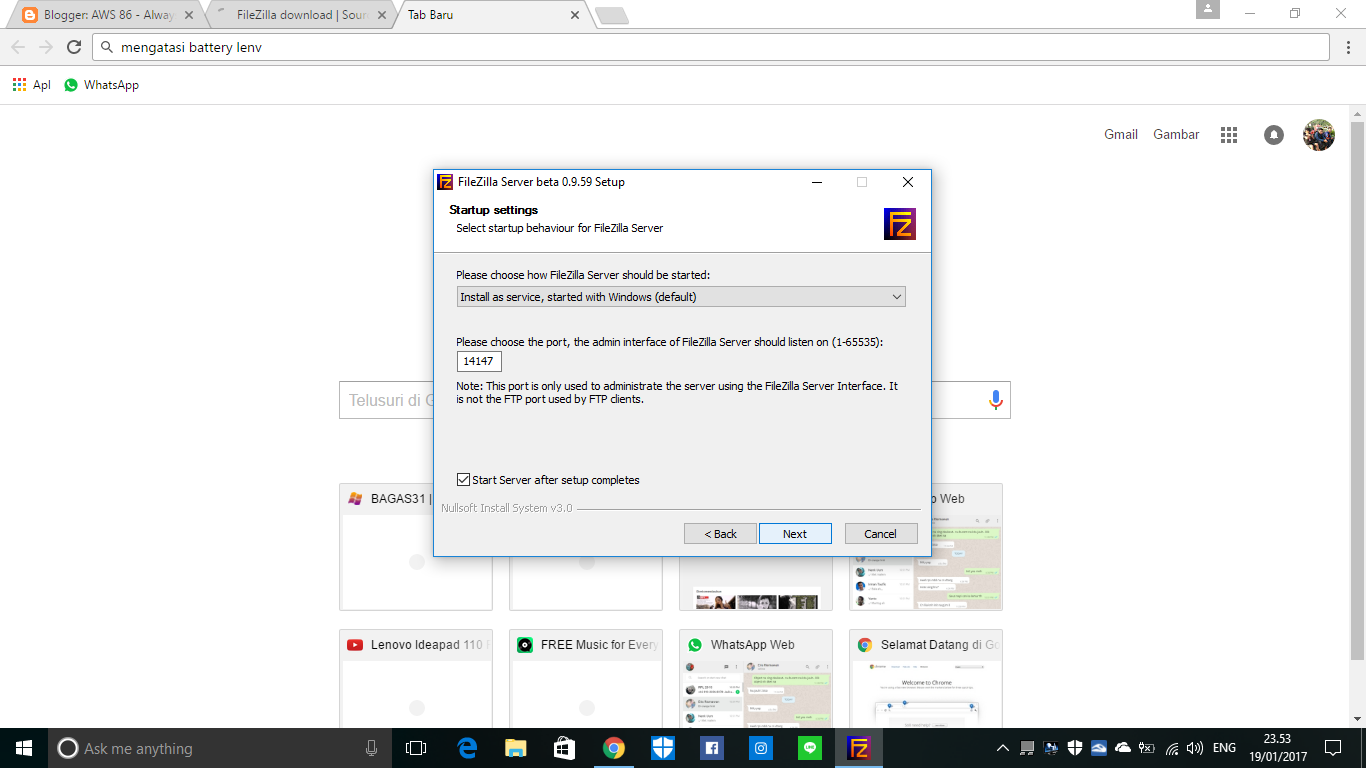Viewport: 1366px width, 768px height.
Task: Open the Gmail link
Action: 1121,134
